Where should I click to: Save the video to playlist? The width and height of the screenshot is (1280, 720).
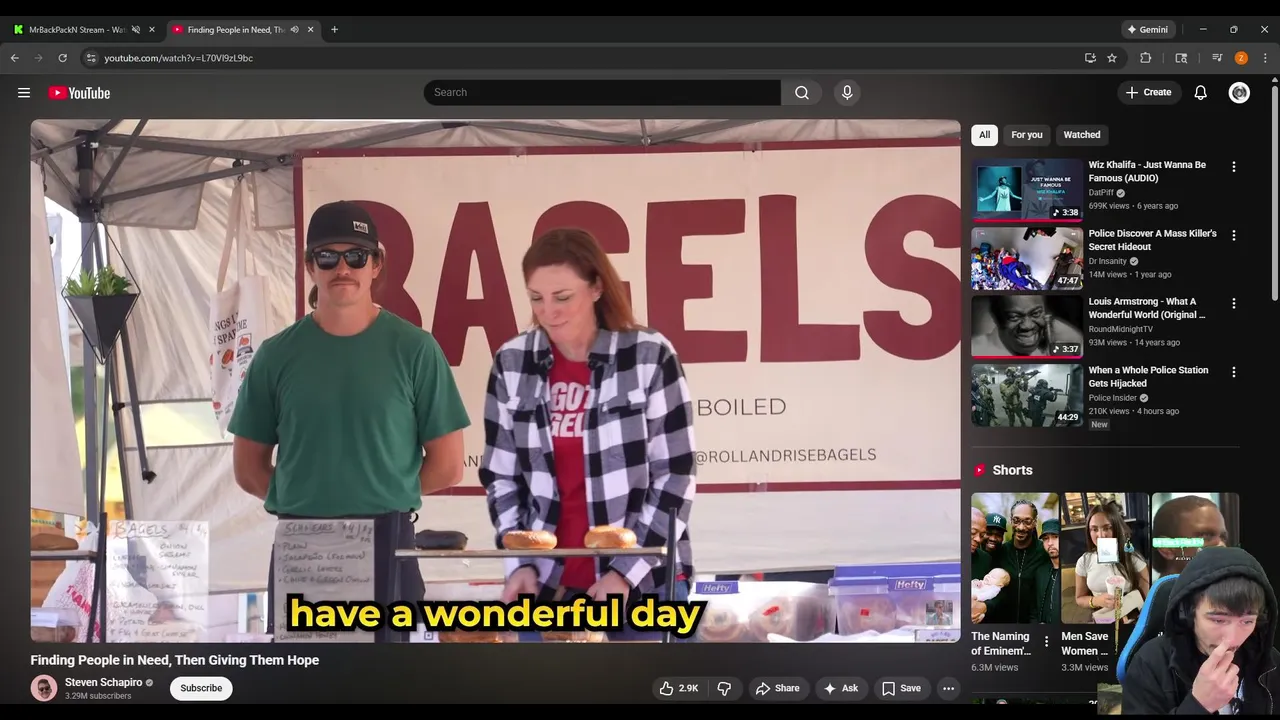point(901,688)
